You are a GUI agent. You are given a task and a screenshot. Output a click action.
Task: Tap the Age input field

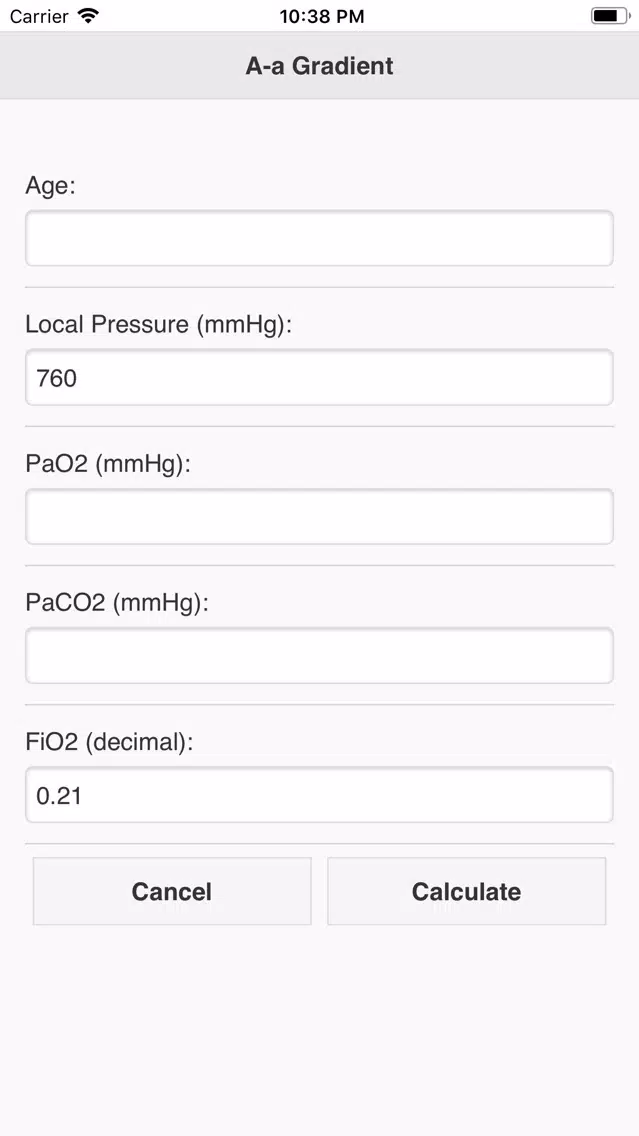(x=320, y=238)
